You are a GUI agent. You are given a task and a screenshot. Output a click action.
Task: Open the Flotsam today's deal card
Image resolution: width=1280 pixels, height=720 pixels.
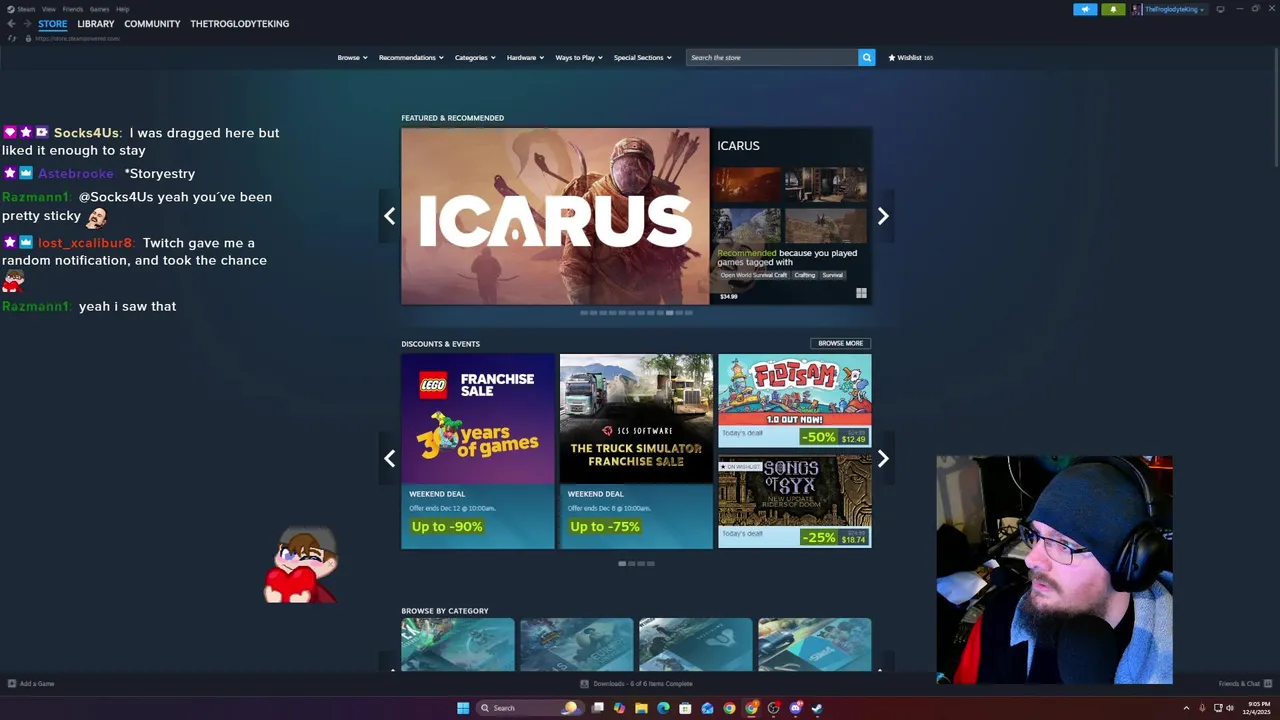(795, 400)
